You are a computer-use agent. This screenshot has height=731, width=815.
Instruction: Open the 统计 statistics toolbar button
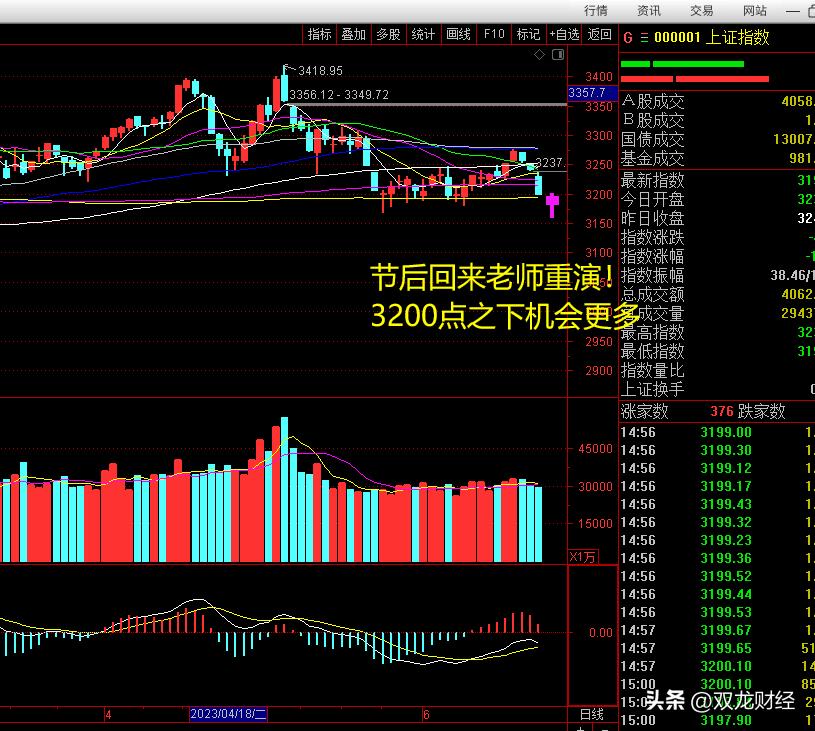point(423,34)
